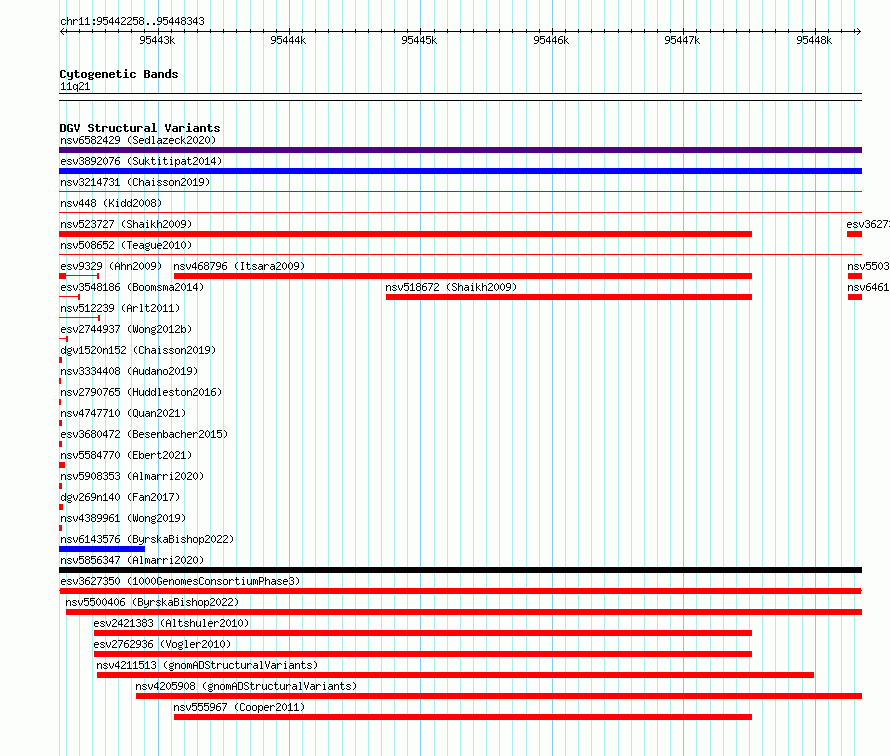Click the black nsv5856347 variant bar
The height and width of the screenshot is (756, 890).
(460, 570)
